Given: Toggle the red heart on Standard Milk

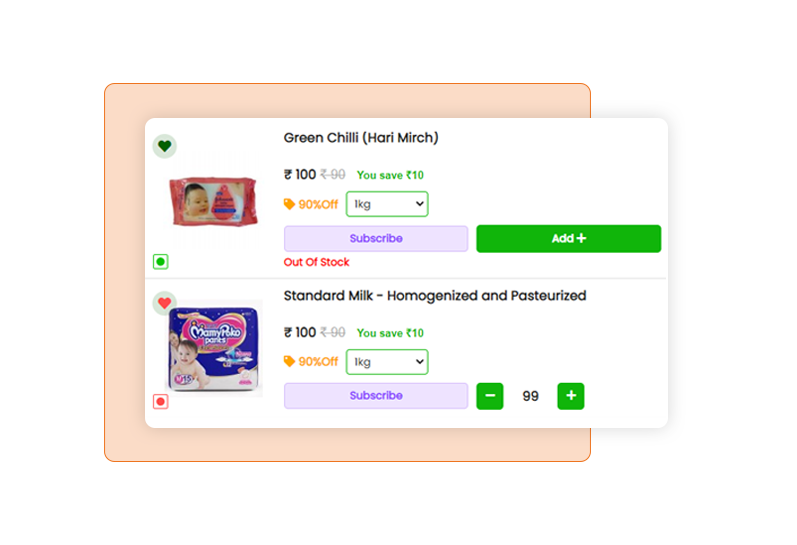Looking at the screenshot, I should coord(165,304).
